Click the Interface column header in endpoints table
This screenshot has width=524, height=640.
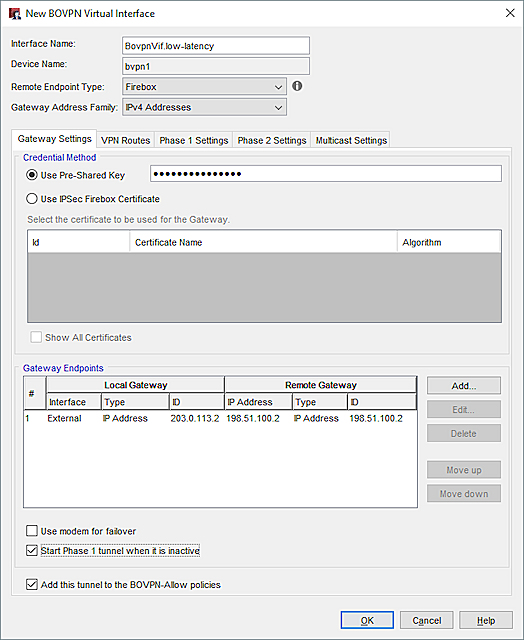pos(73,402)
